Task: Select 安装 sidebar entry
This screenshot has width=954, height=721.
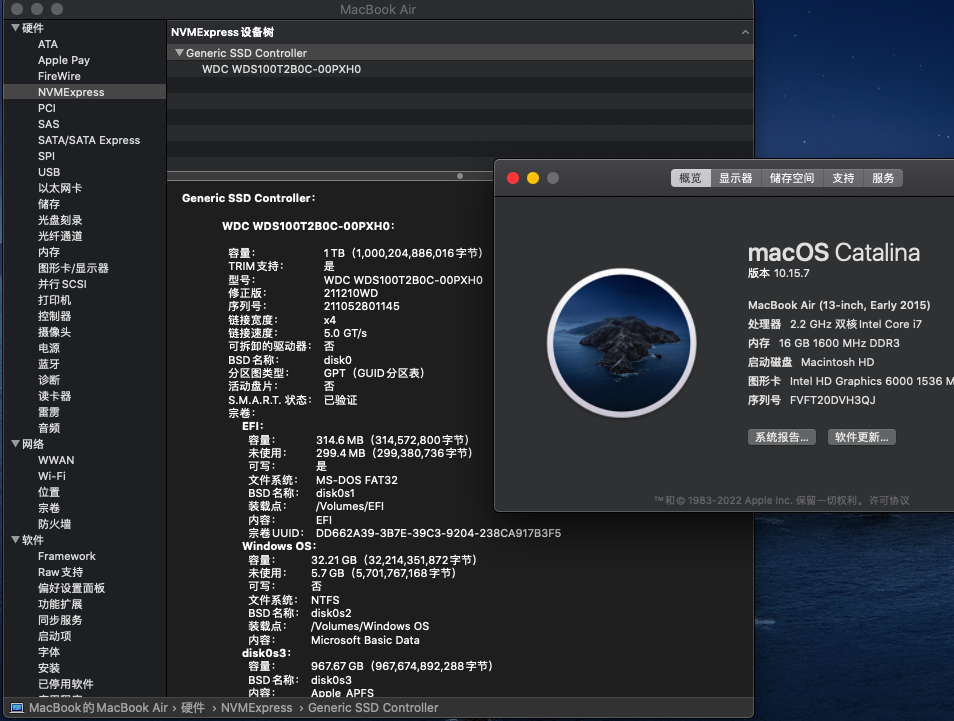Action: [49, 668]
